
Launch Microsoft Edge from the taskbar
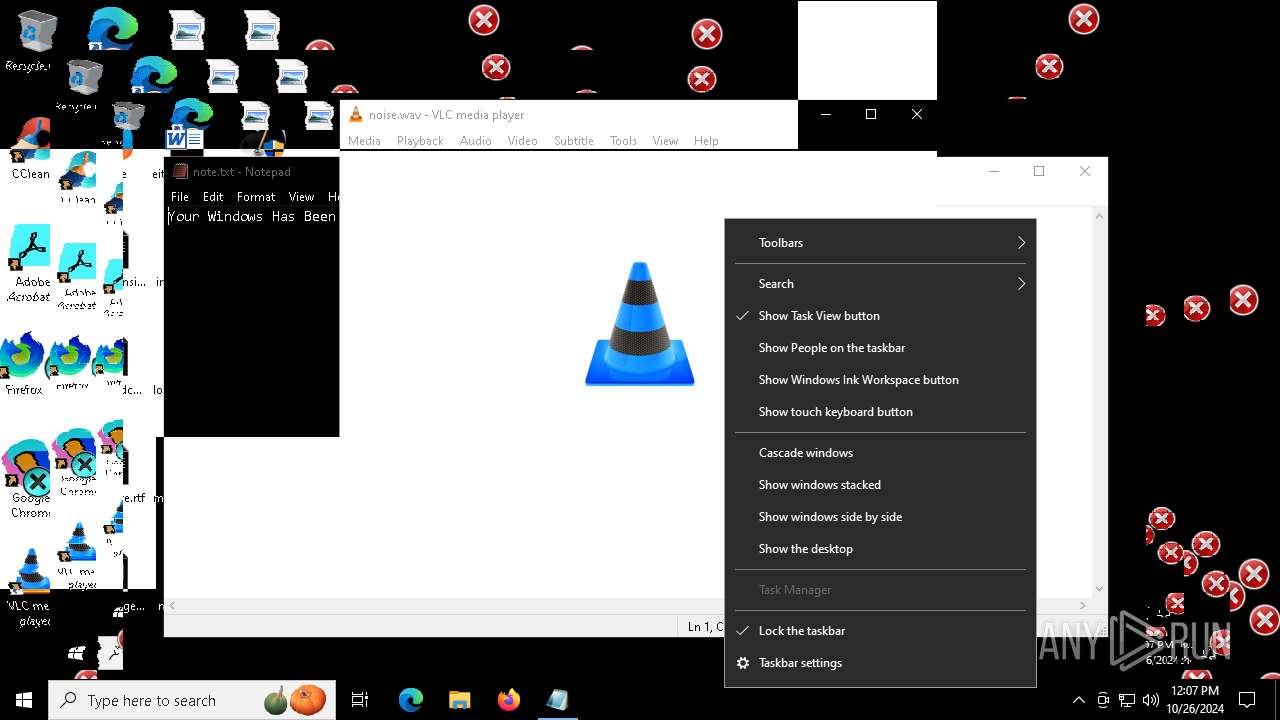click(x=411, y=700)
